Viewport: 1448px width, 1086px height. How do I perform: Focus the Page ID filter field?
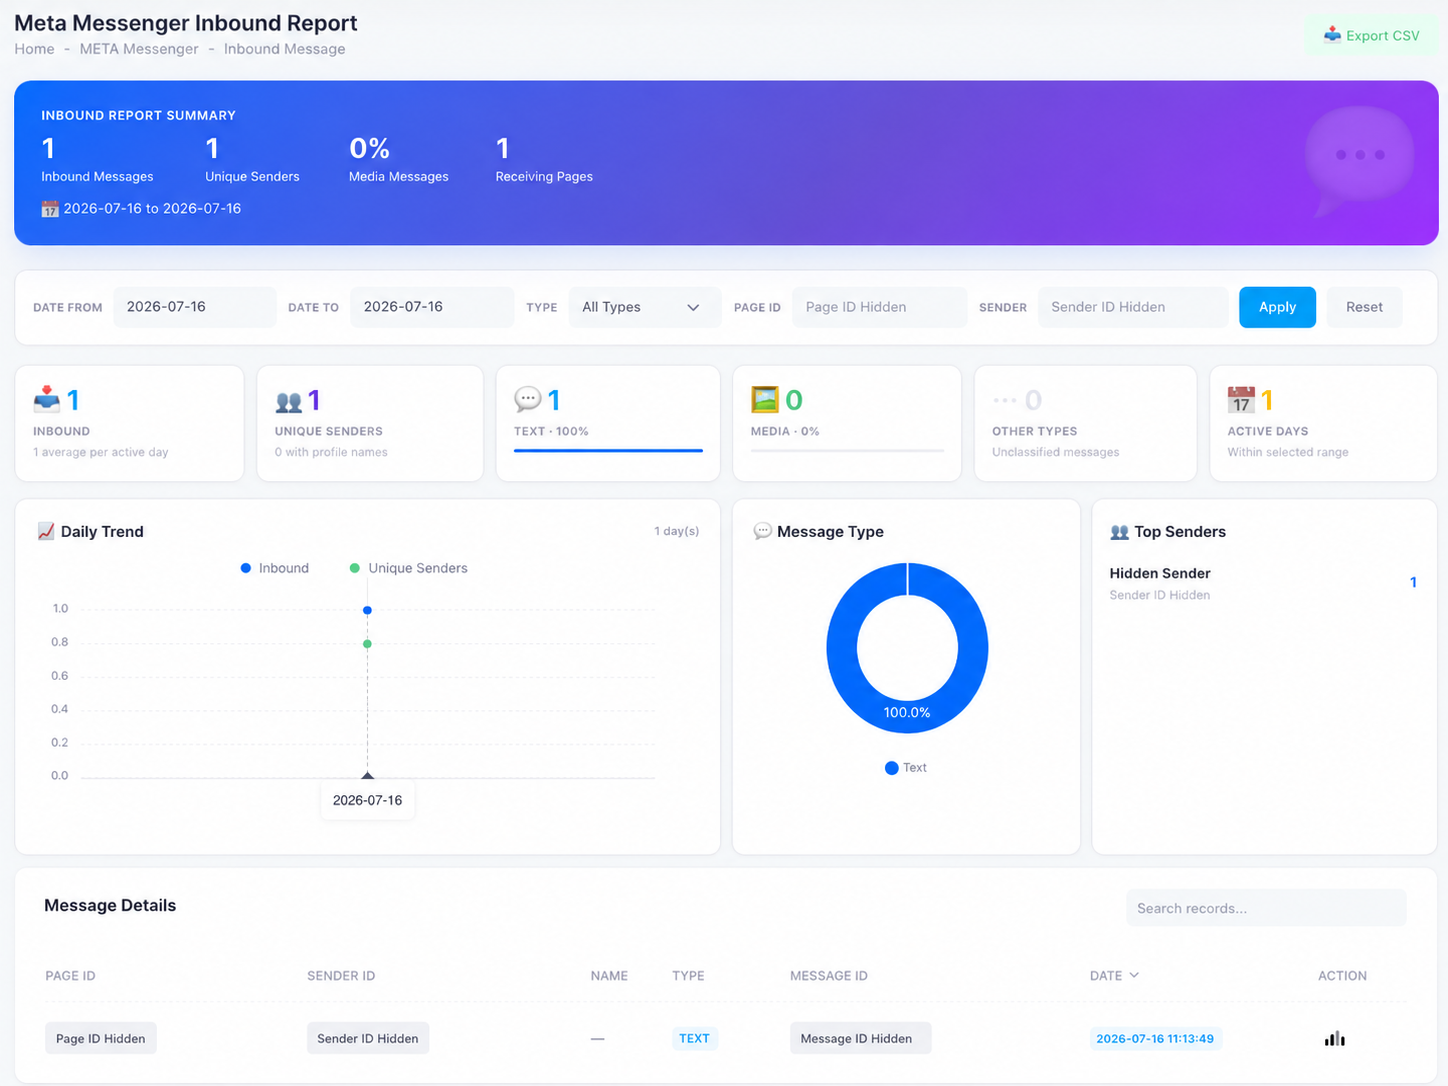pos(879,307)
